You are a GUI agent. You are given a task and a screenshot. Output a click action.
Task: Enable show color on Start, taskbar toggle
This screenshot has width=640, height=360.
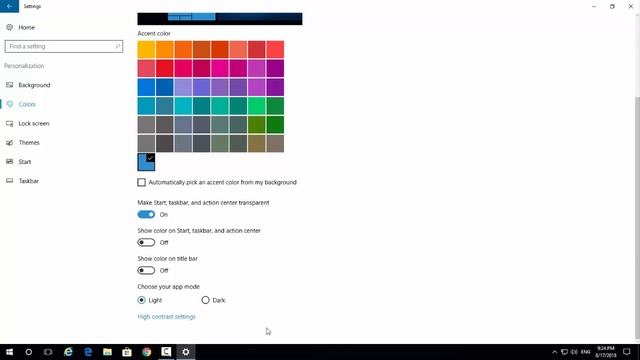point(146,242)
